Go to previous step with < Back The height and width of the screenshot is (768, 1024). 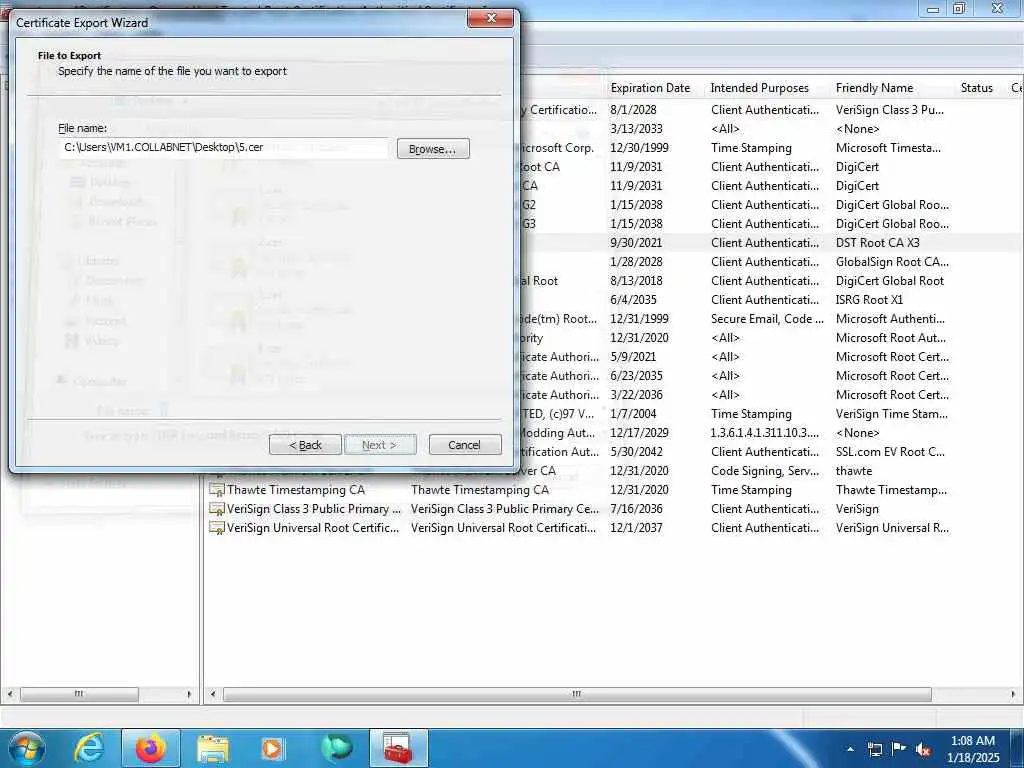coord(305,445)
